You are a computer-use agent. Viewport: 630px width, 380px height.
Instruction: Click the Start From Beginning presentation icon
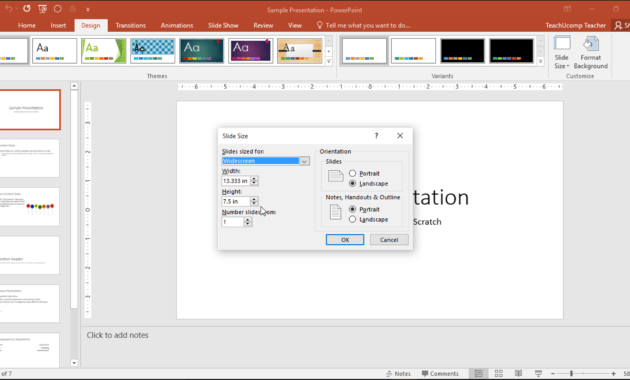pos(42,8)
